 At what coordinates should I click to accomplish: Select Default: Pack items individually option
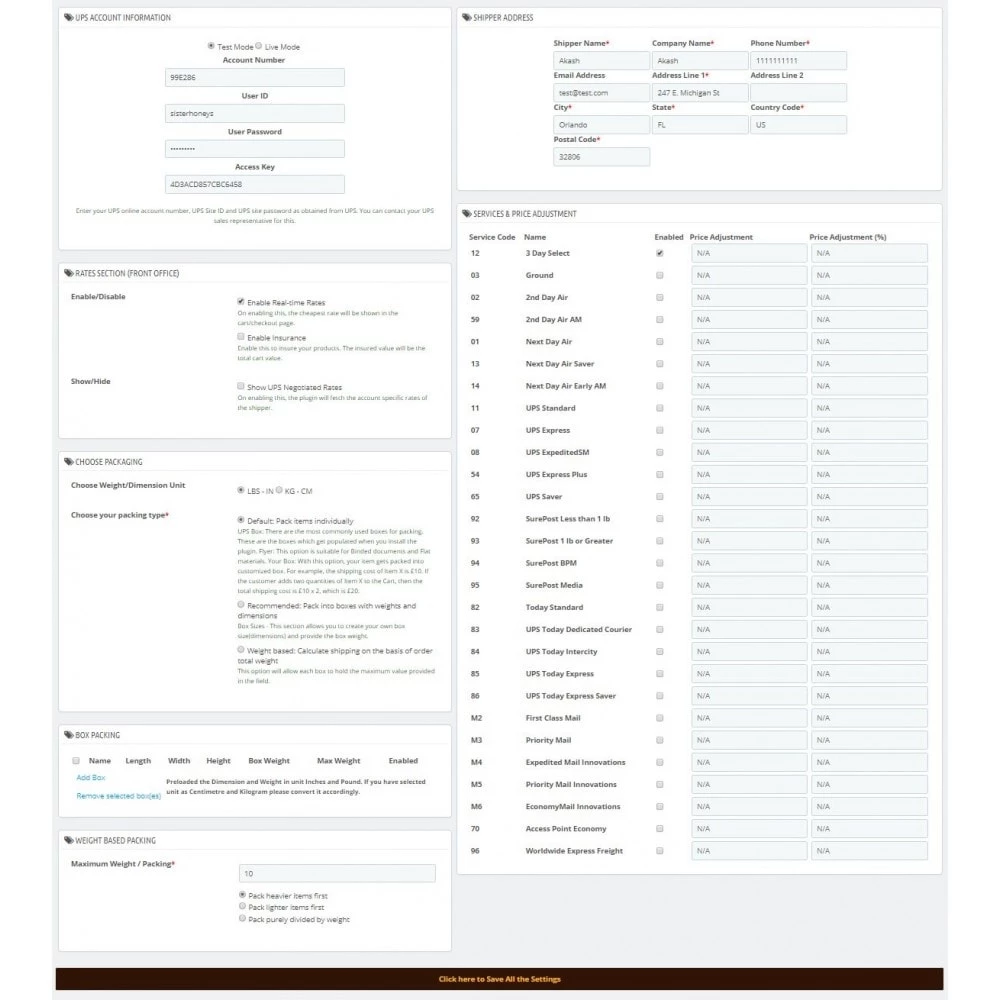tap(241, 520)
